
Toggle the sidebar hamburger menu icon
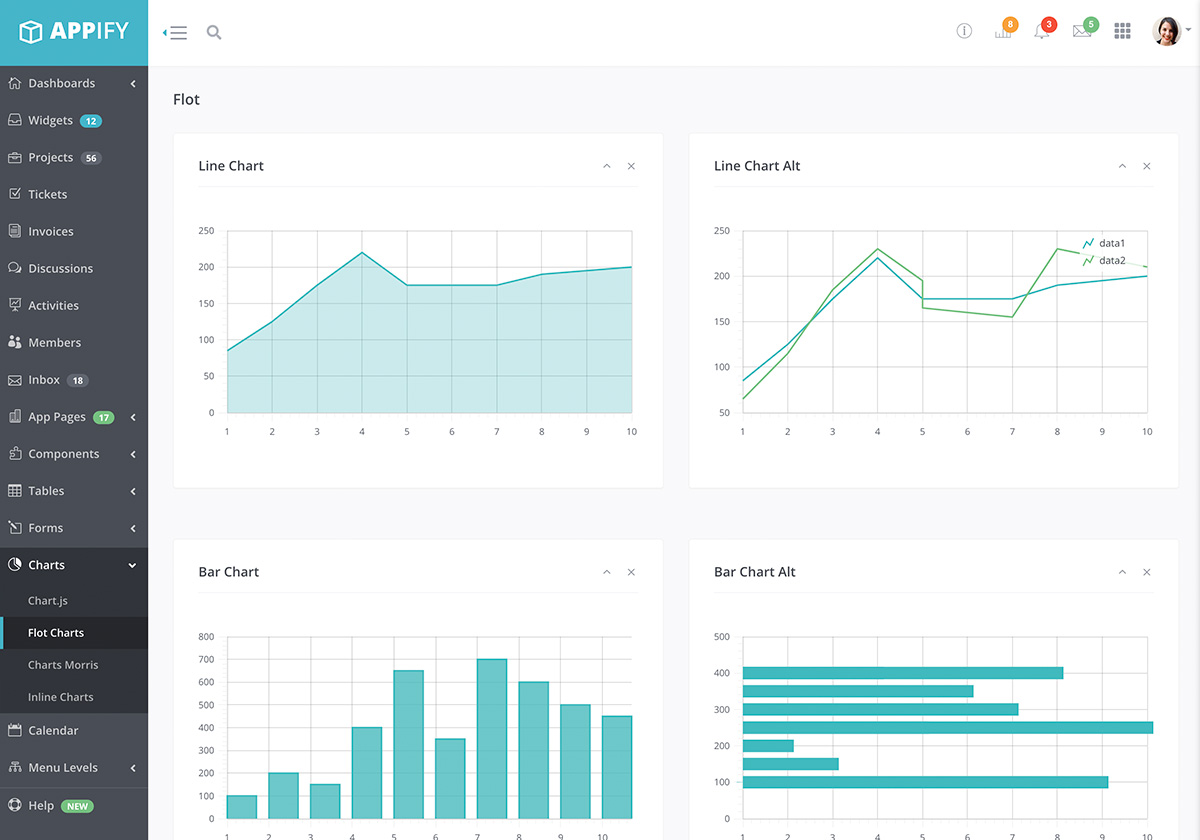[176, 33]
